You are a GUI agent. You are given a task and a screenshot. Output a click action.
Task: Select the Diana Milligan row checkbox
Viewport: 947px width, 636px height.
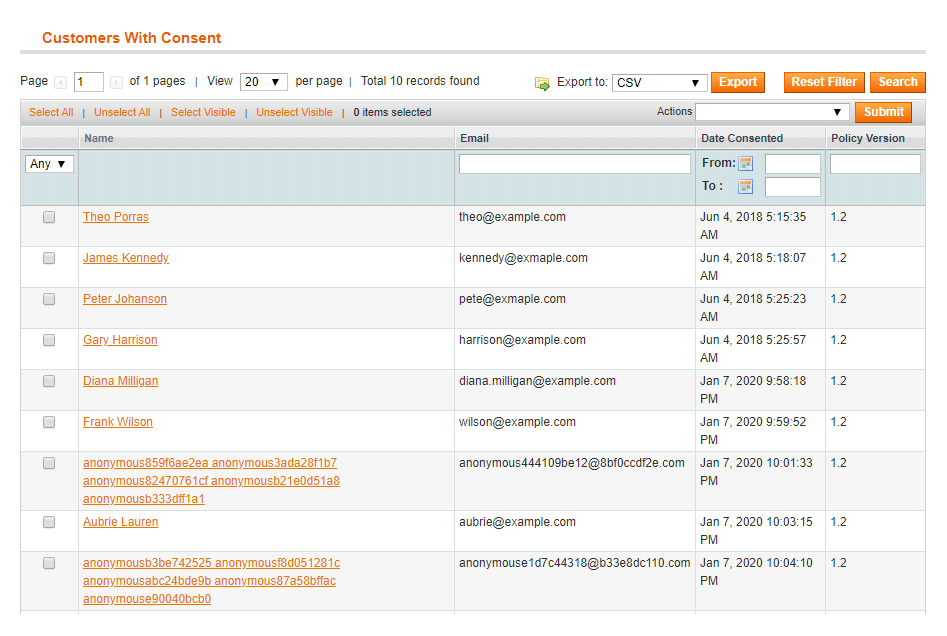49,381
